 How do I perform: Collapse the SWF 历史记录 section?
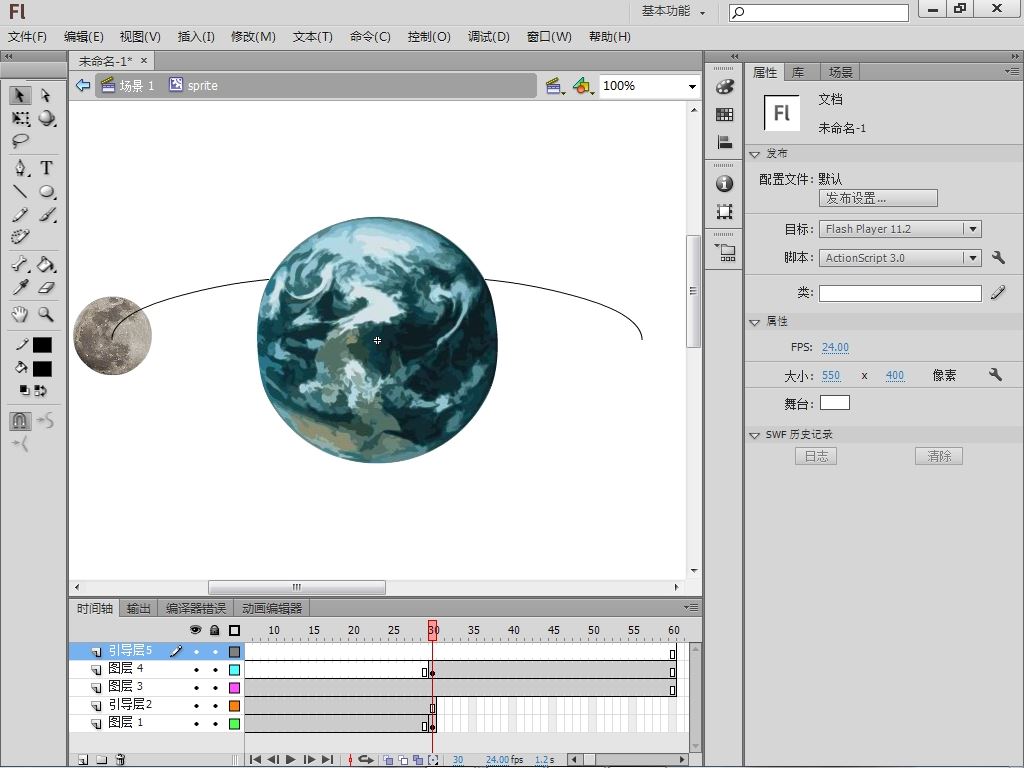[x=755, y=435]
